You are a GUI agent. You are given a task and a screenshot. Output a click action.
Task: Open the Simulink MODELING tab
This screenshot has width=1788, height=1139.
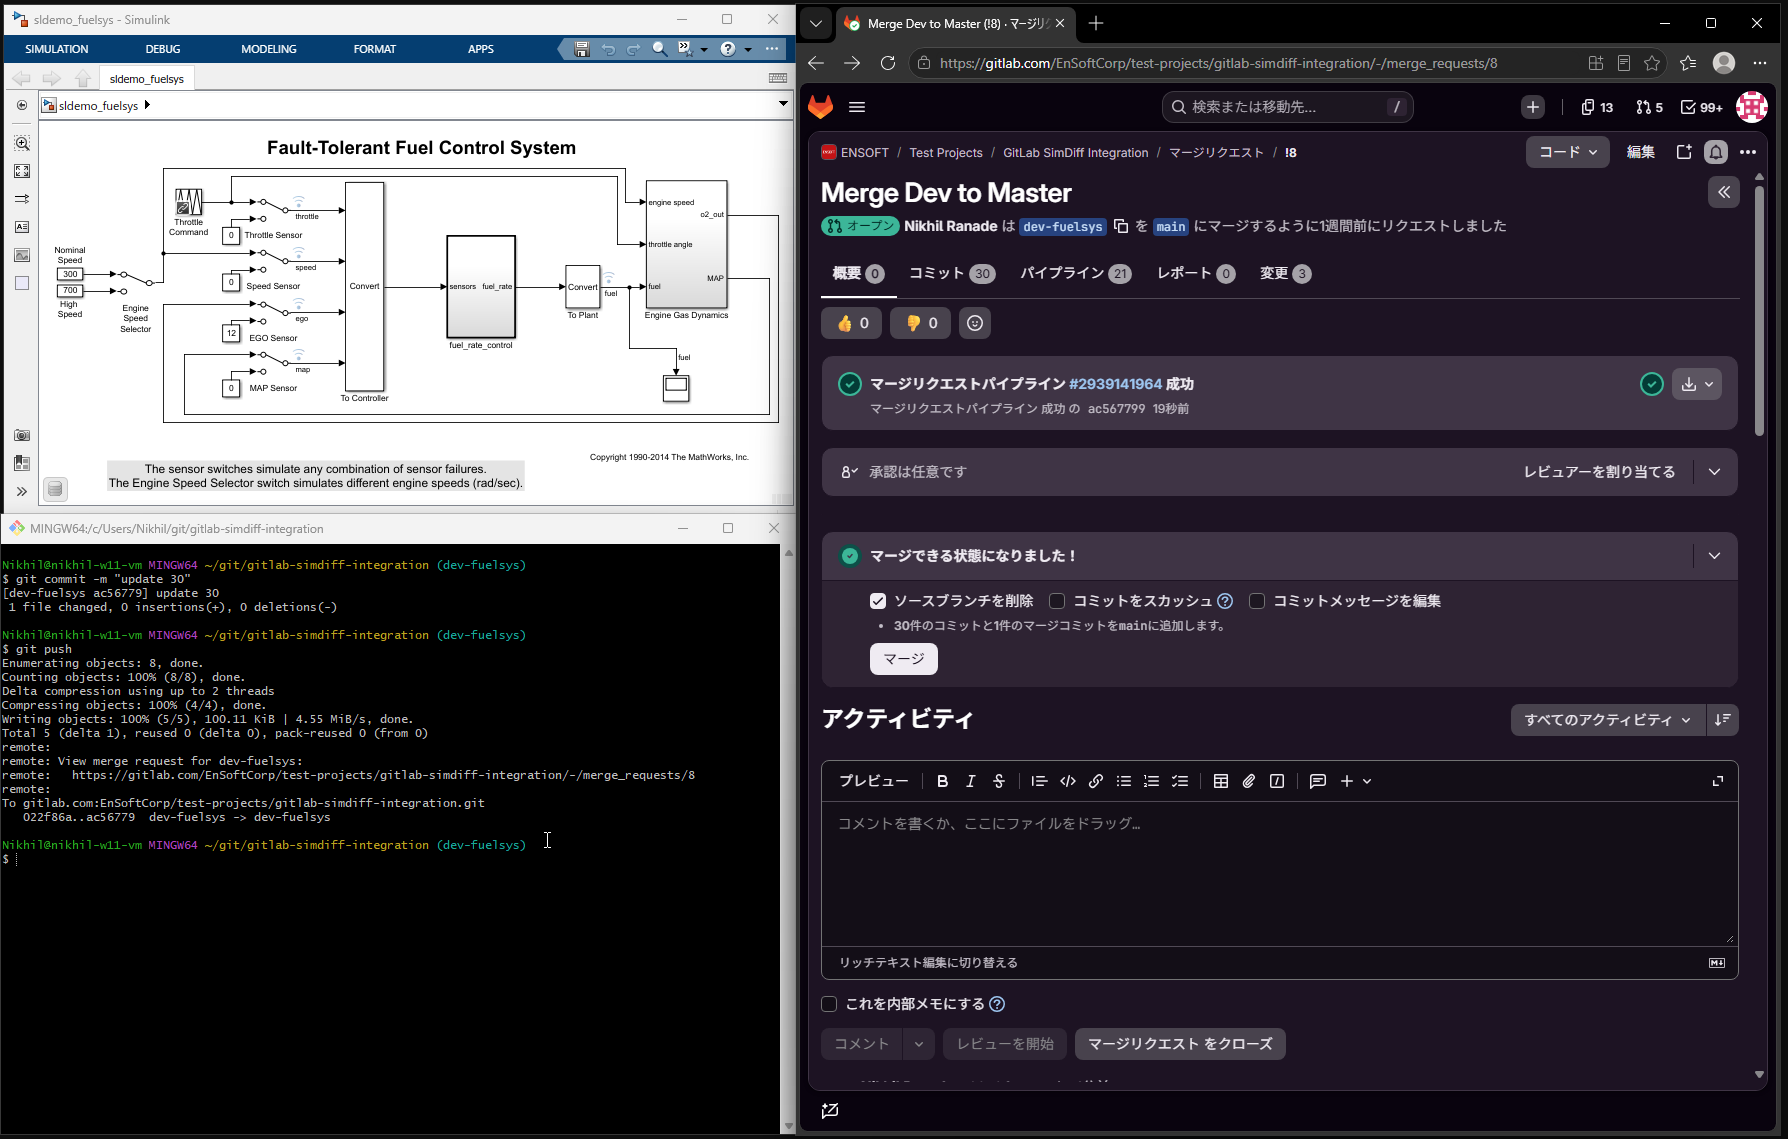click(x=269, y=49)
